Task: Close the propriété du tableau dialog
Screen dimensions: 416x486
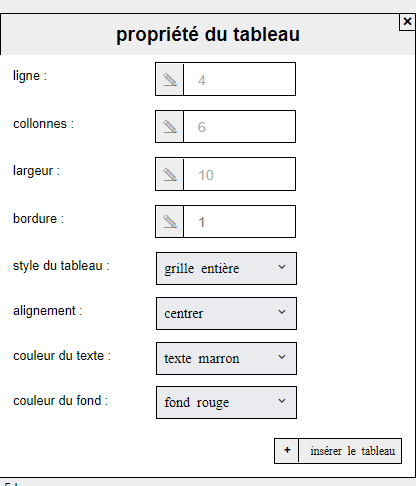Action: tap(407, 22)
